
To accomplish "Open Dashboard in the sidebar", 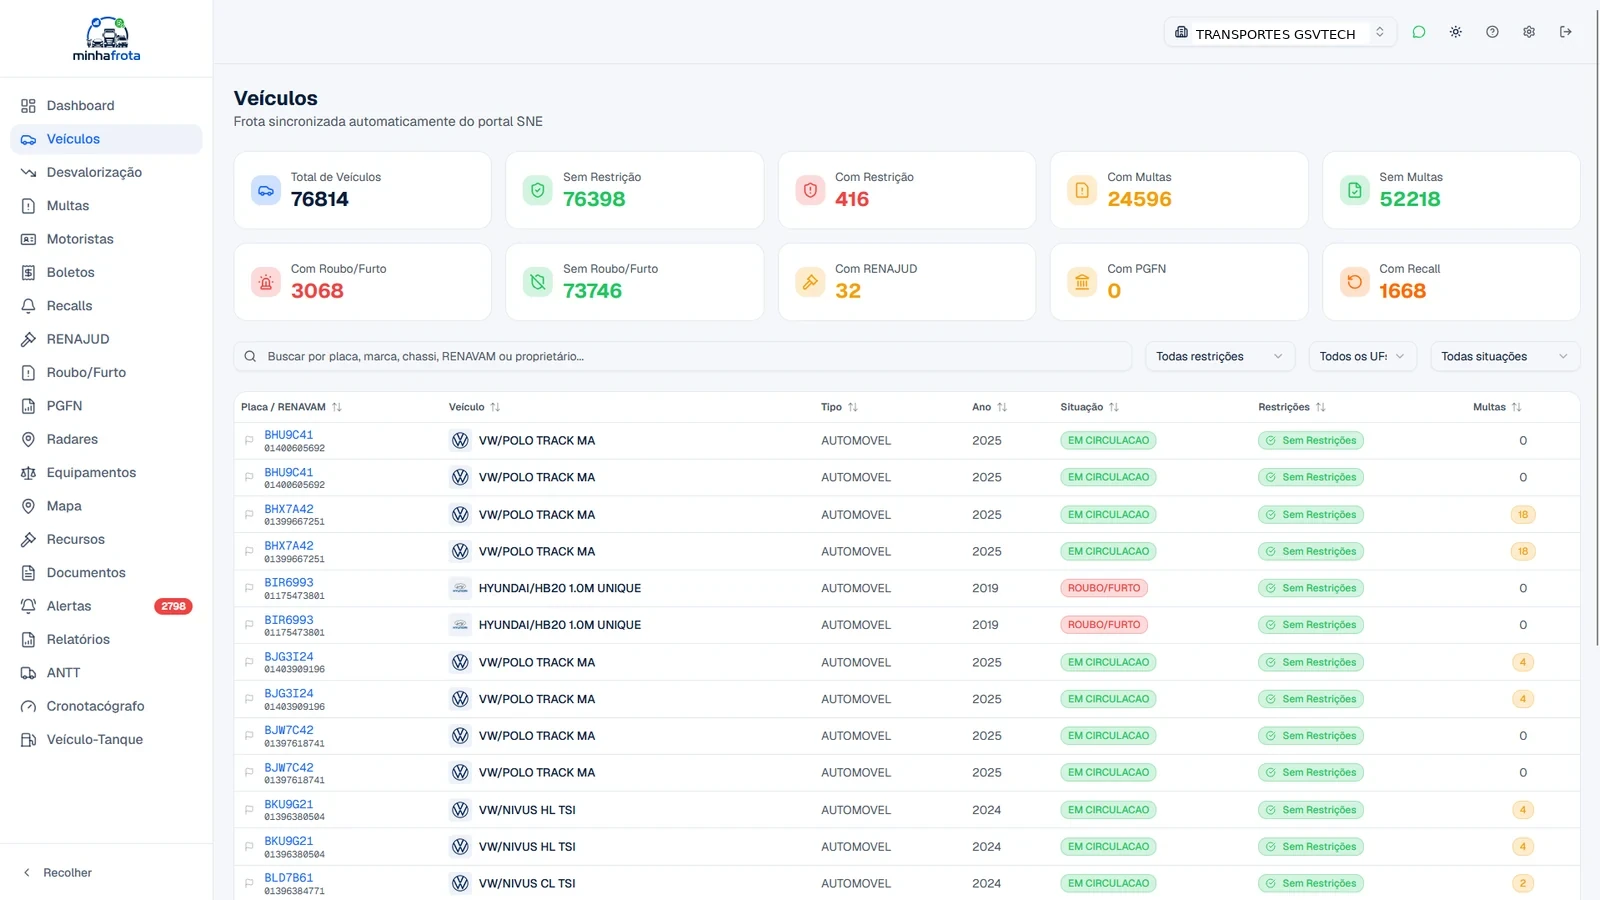I will pyautogui.click(x=106, y=105).
